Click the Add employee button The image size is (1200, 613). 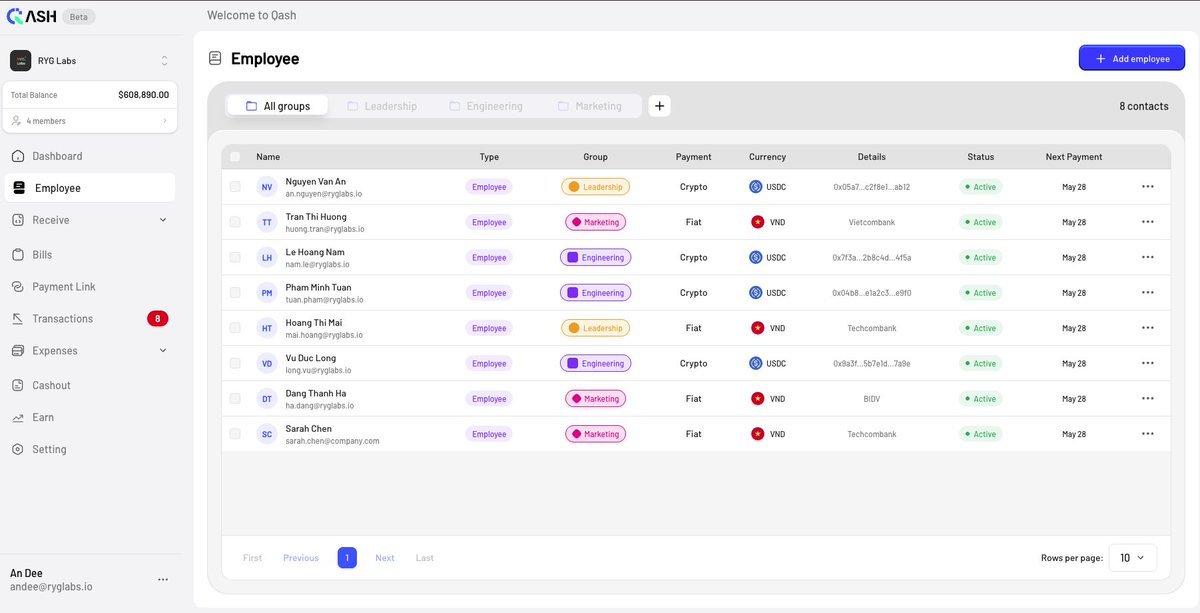(x=1132, y=58)
